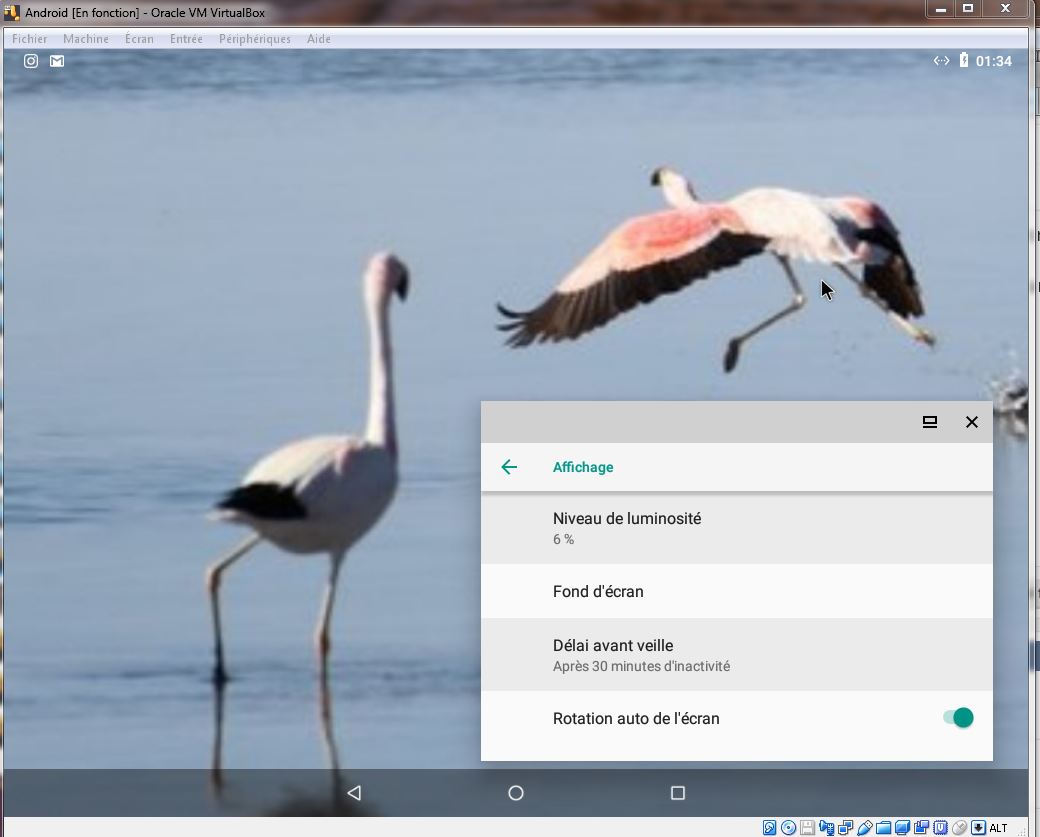Image resolution: width=1040 pixels, height=837 pixels.
Task: Click the VirtualBox floppy disk indicator
Action: tap(807, 827)
